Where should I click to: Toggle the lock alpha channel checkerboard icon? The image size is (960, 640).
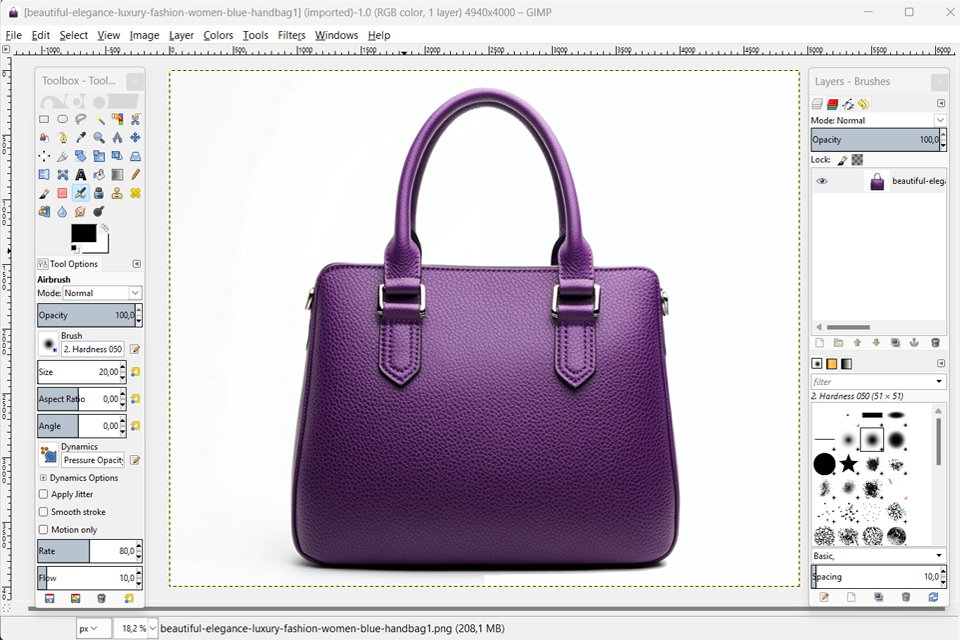pos(858,160)
